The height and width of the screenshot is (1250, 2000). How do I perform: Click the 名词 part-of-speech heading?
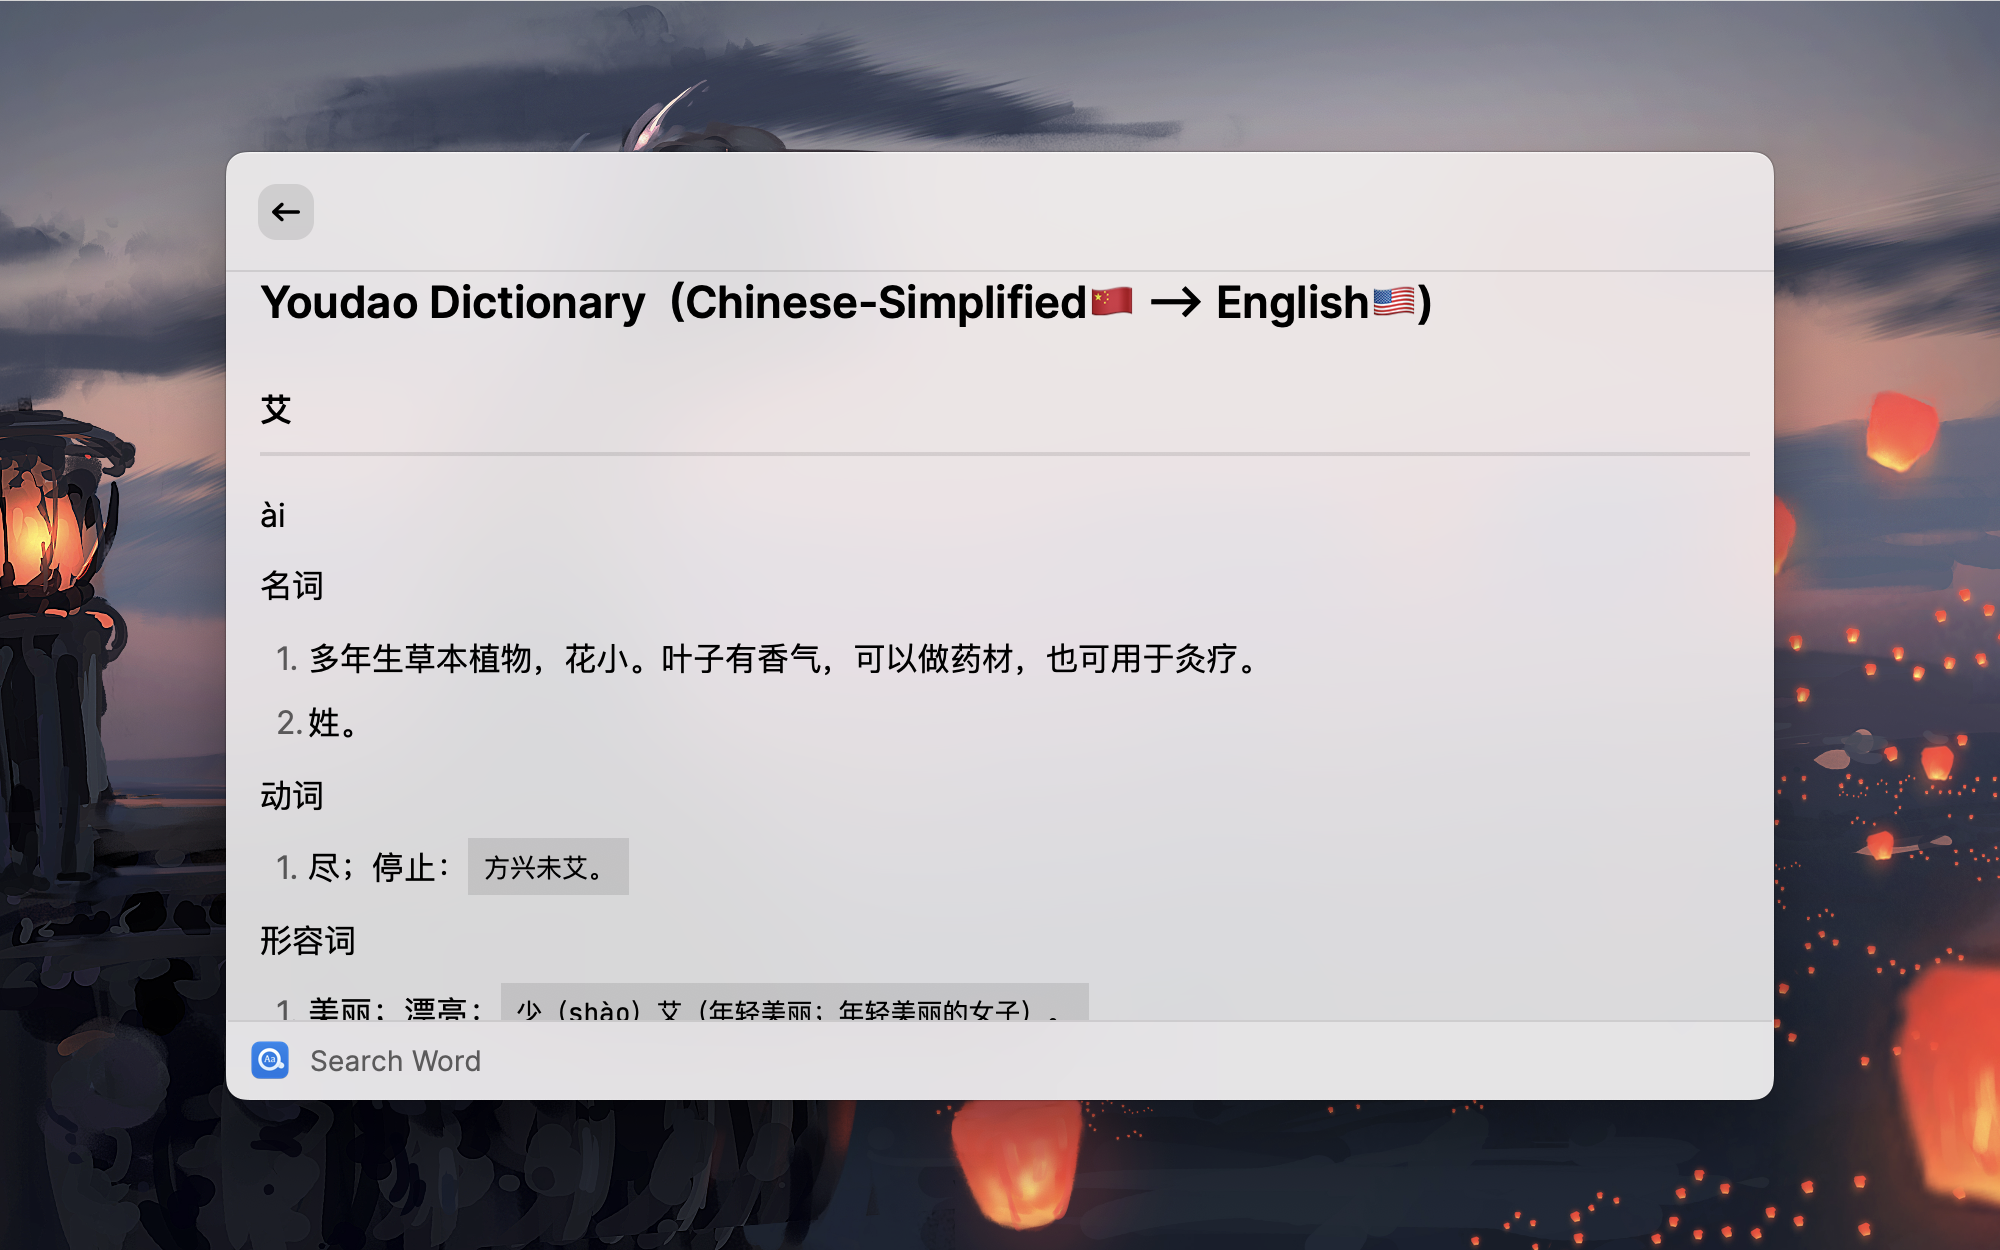pos(292,586)
